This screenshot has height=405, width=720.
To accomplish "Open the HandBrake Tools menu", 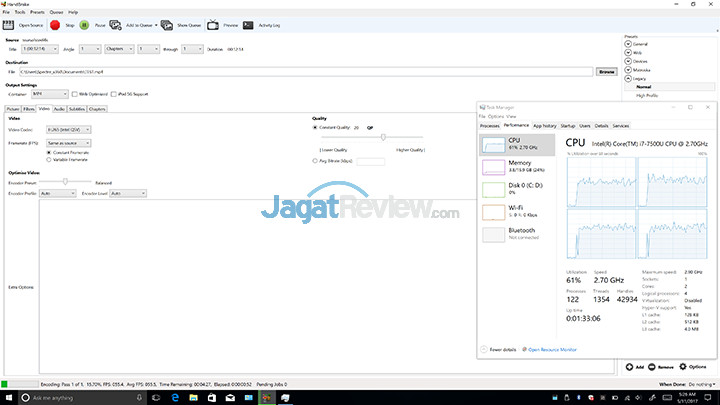I will (x=20, y=12).
